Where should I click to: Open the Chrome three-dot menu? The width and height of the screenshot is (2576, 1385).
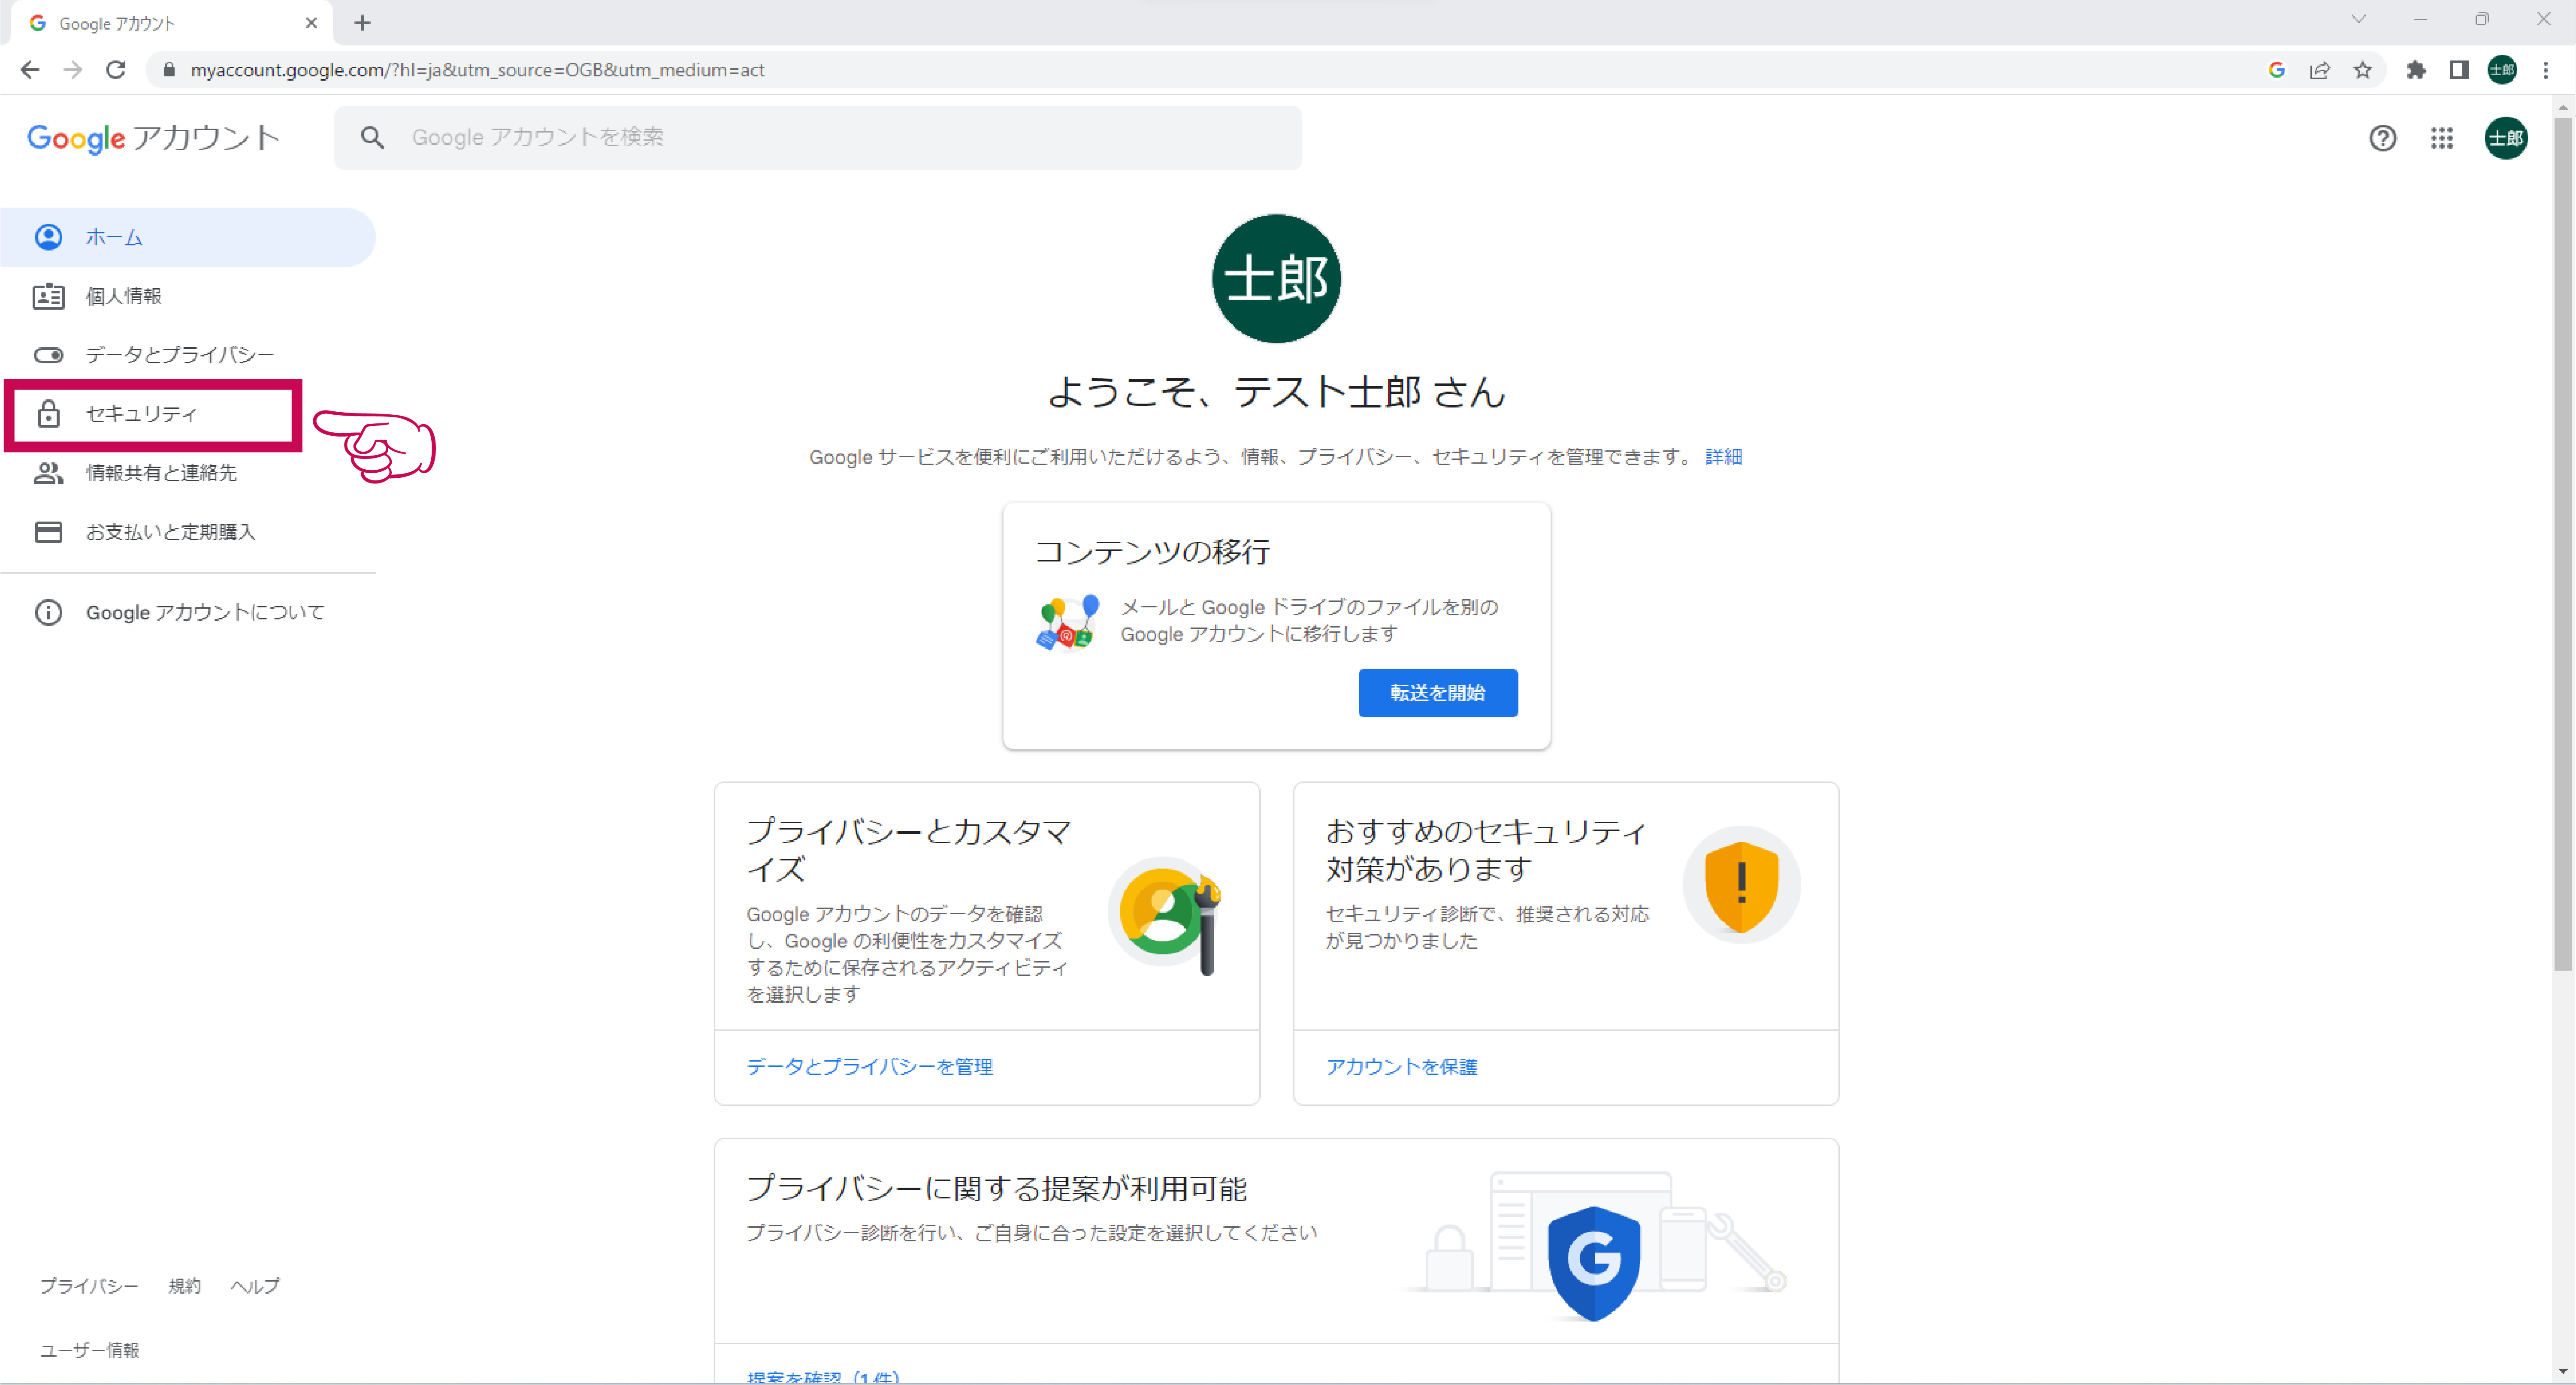pos(2546,70)
